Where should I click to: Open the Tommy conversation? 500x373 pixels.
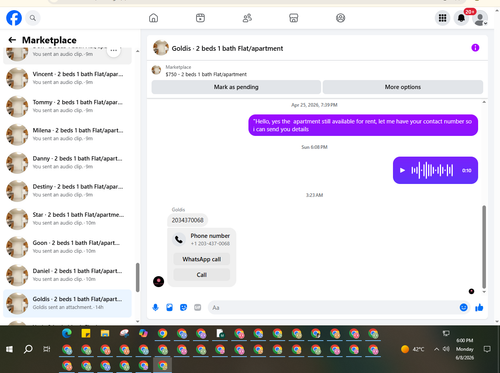pyautogui.click(x=67, y=106)
